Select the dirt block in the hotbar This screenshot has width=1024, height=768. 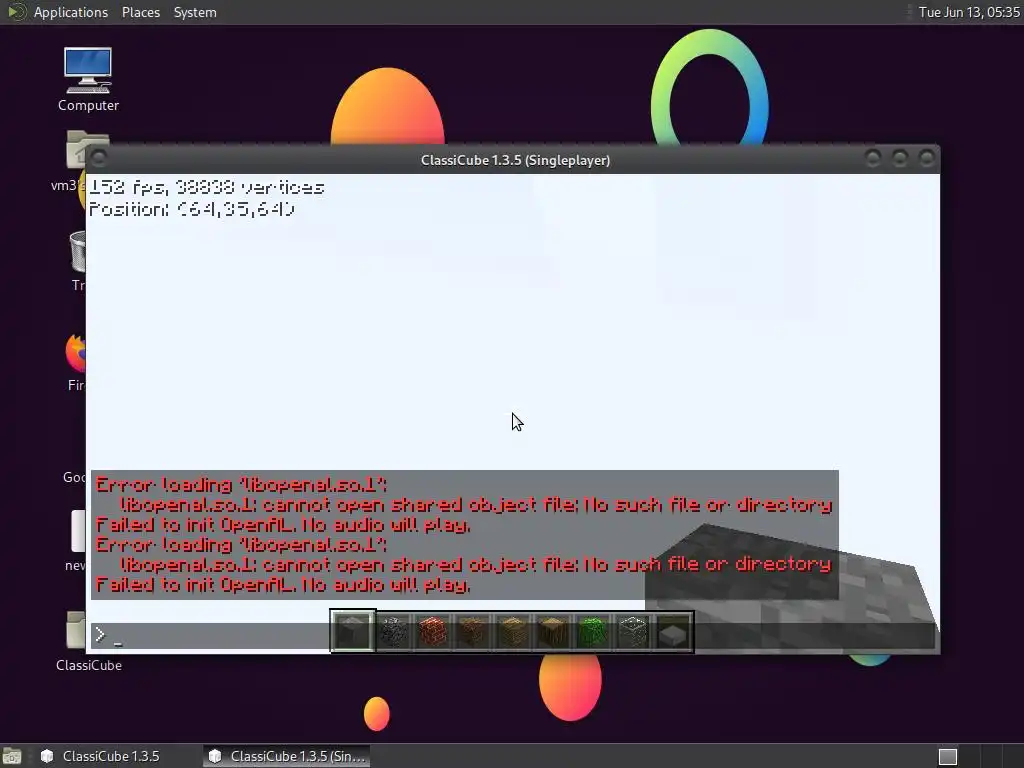coord(472,632)
